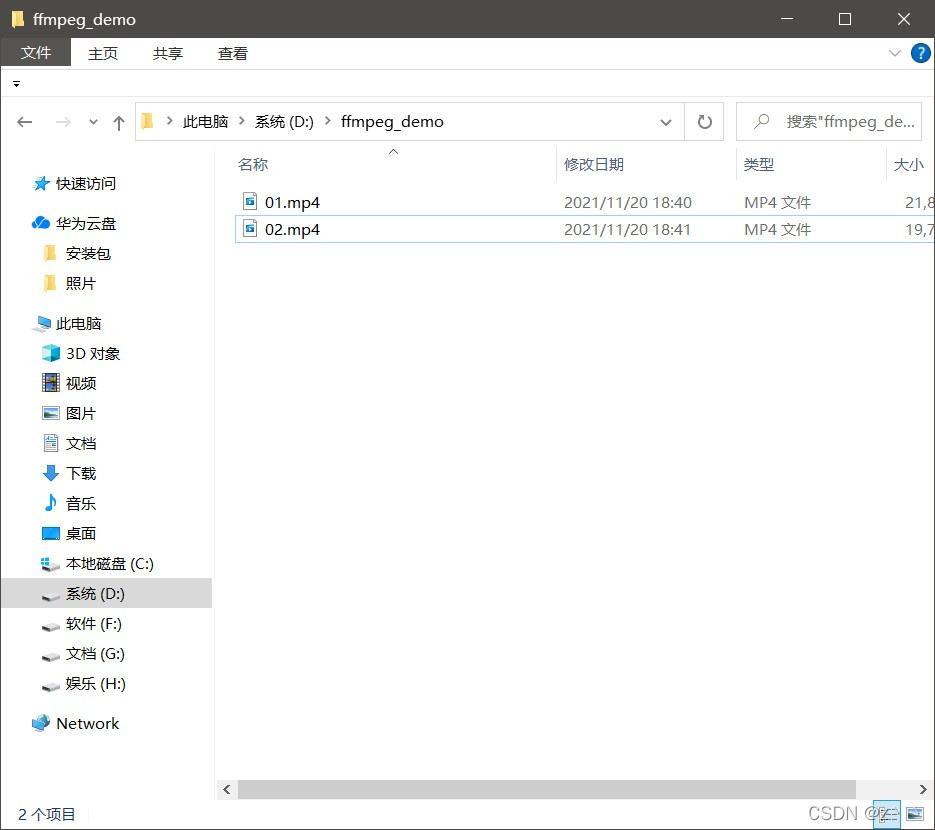Select 此电脑 in the address breadcrumb
935x830 pixels.
[x=205, y=122]
